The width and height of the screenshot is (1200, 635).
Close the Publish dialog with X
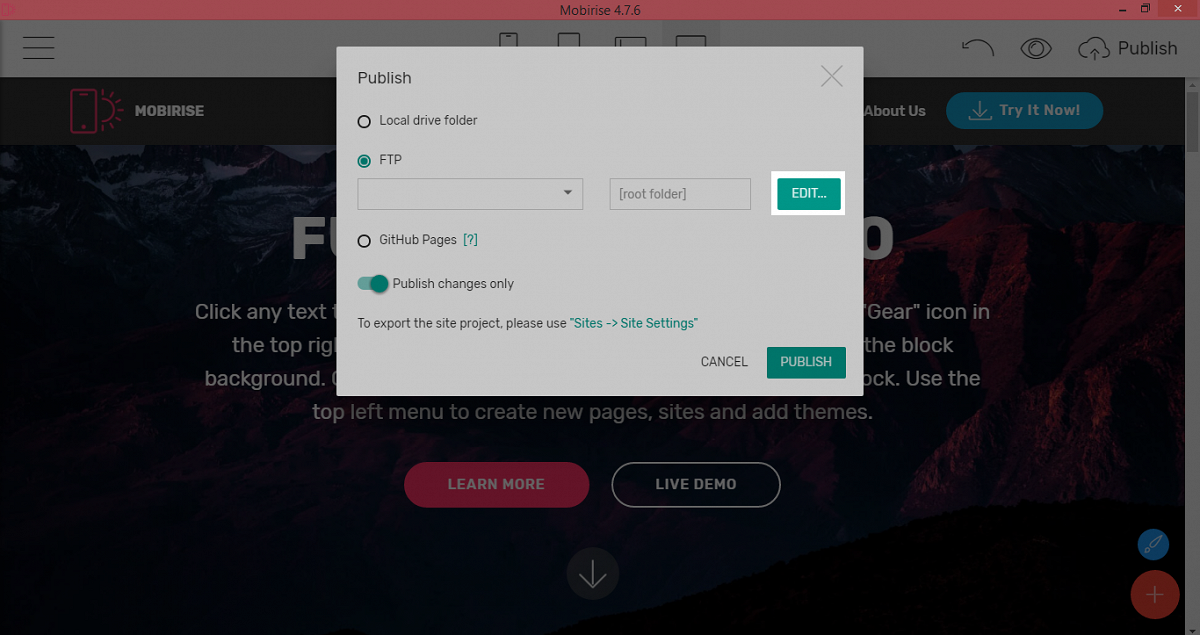click(x=832, y=76)
